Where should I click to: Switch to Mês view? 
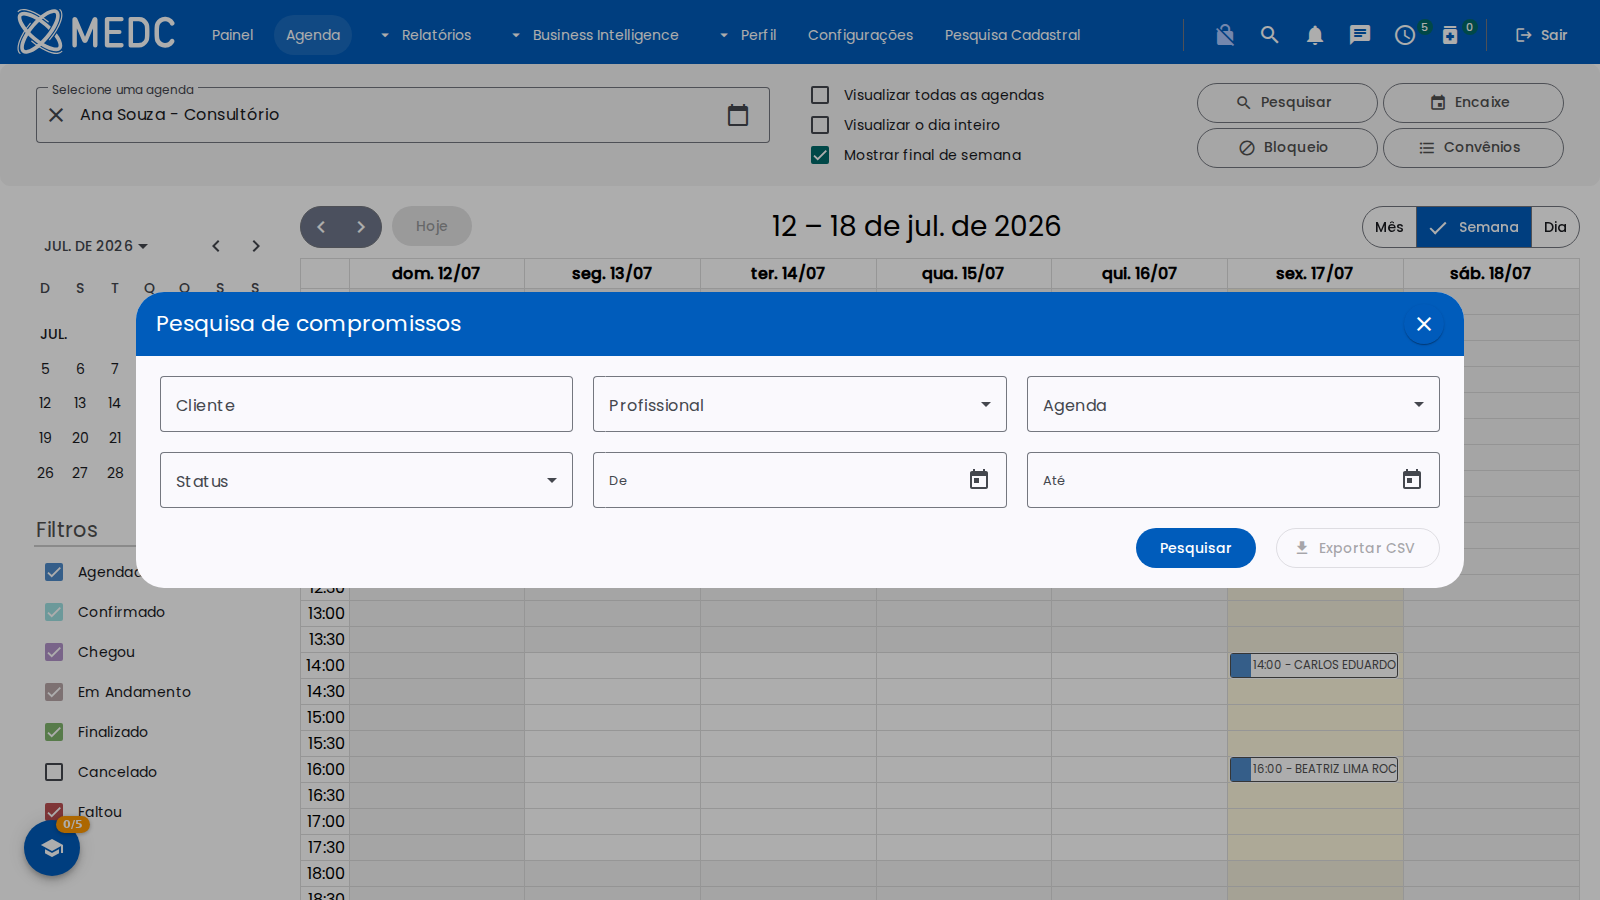[x=1389, y=227]
